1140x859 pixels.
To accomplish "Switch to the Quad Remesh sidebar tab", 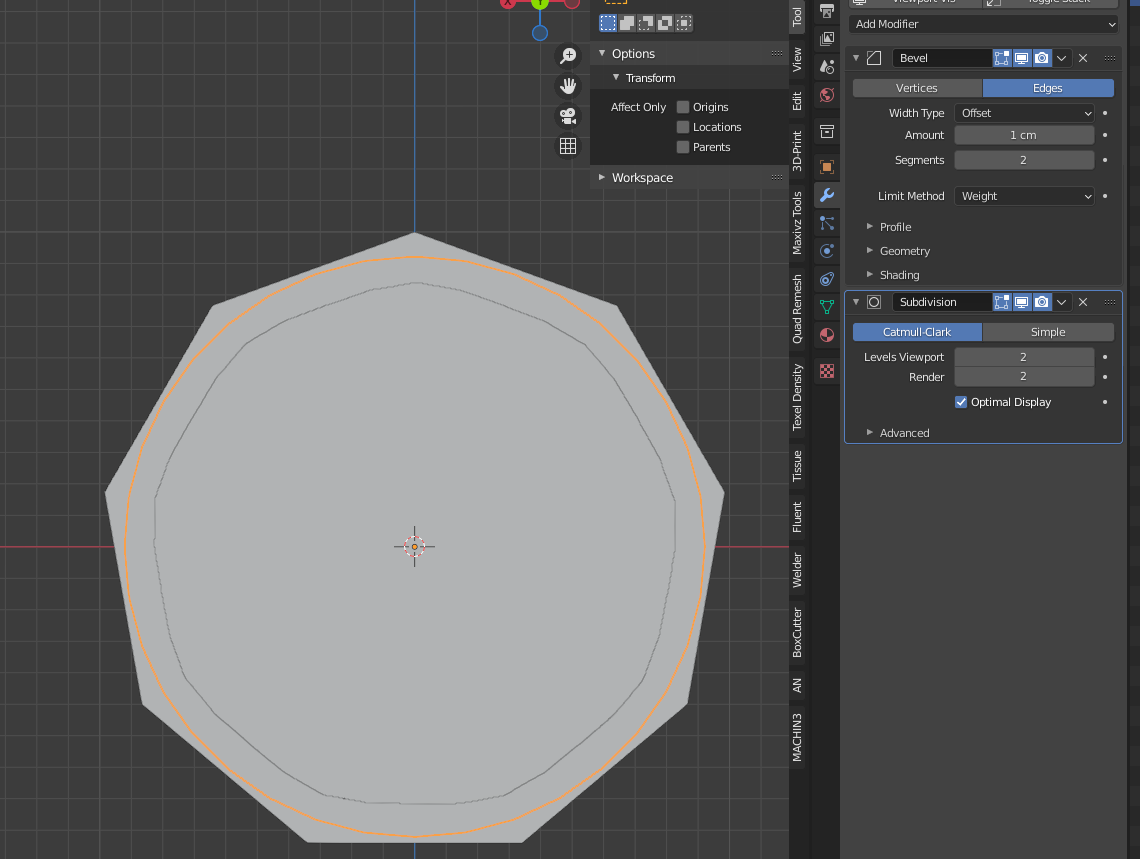I will click(x=798, y=309).
